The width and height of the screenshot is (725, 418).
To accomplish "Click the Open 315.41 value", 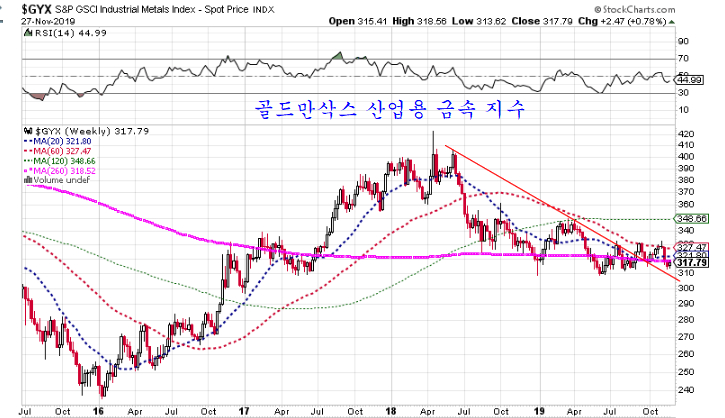I will tap(358, 21).
